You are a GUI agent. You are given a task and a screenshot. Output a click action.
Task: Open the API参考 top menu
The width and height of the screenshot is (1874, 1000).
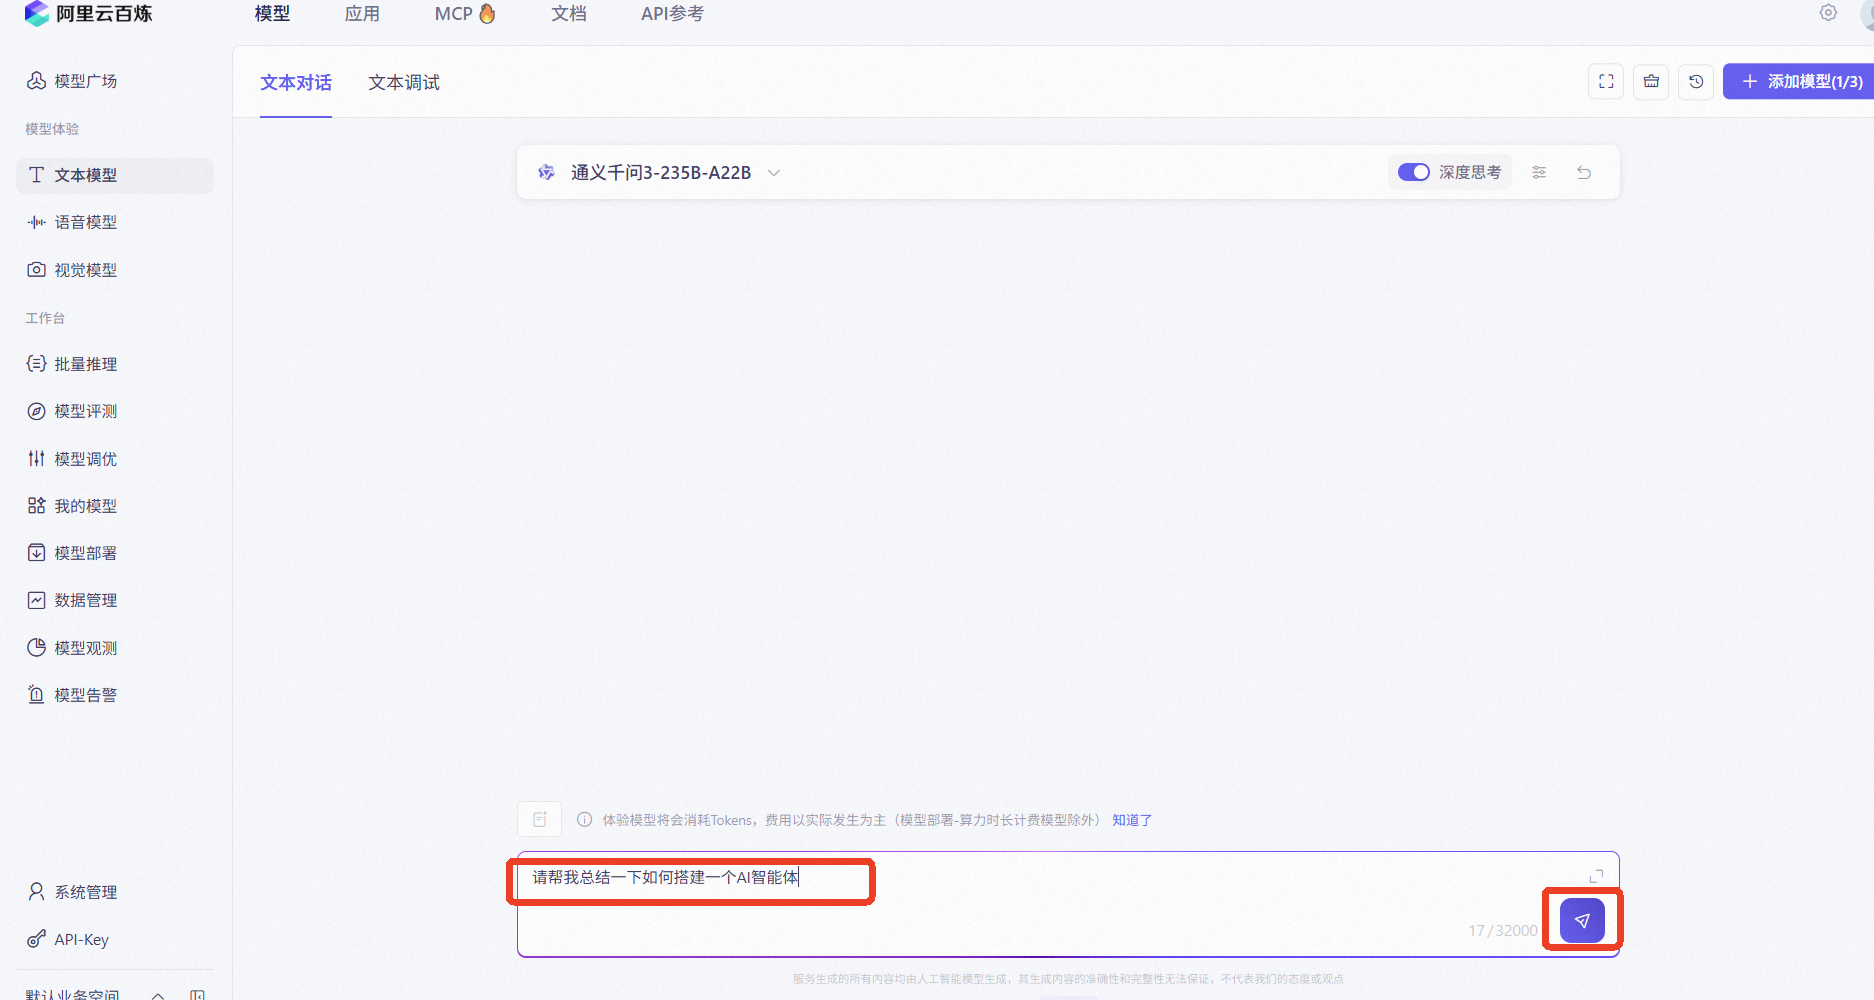672,14
